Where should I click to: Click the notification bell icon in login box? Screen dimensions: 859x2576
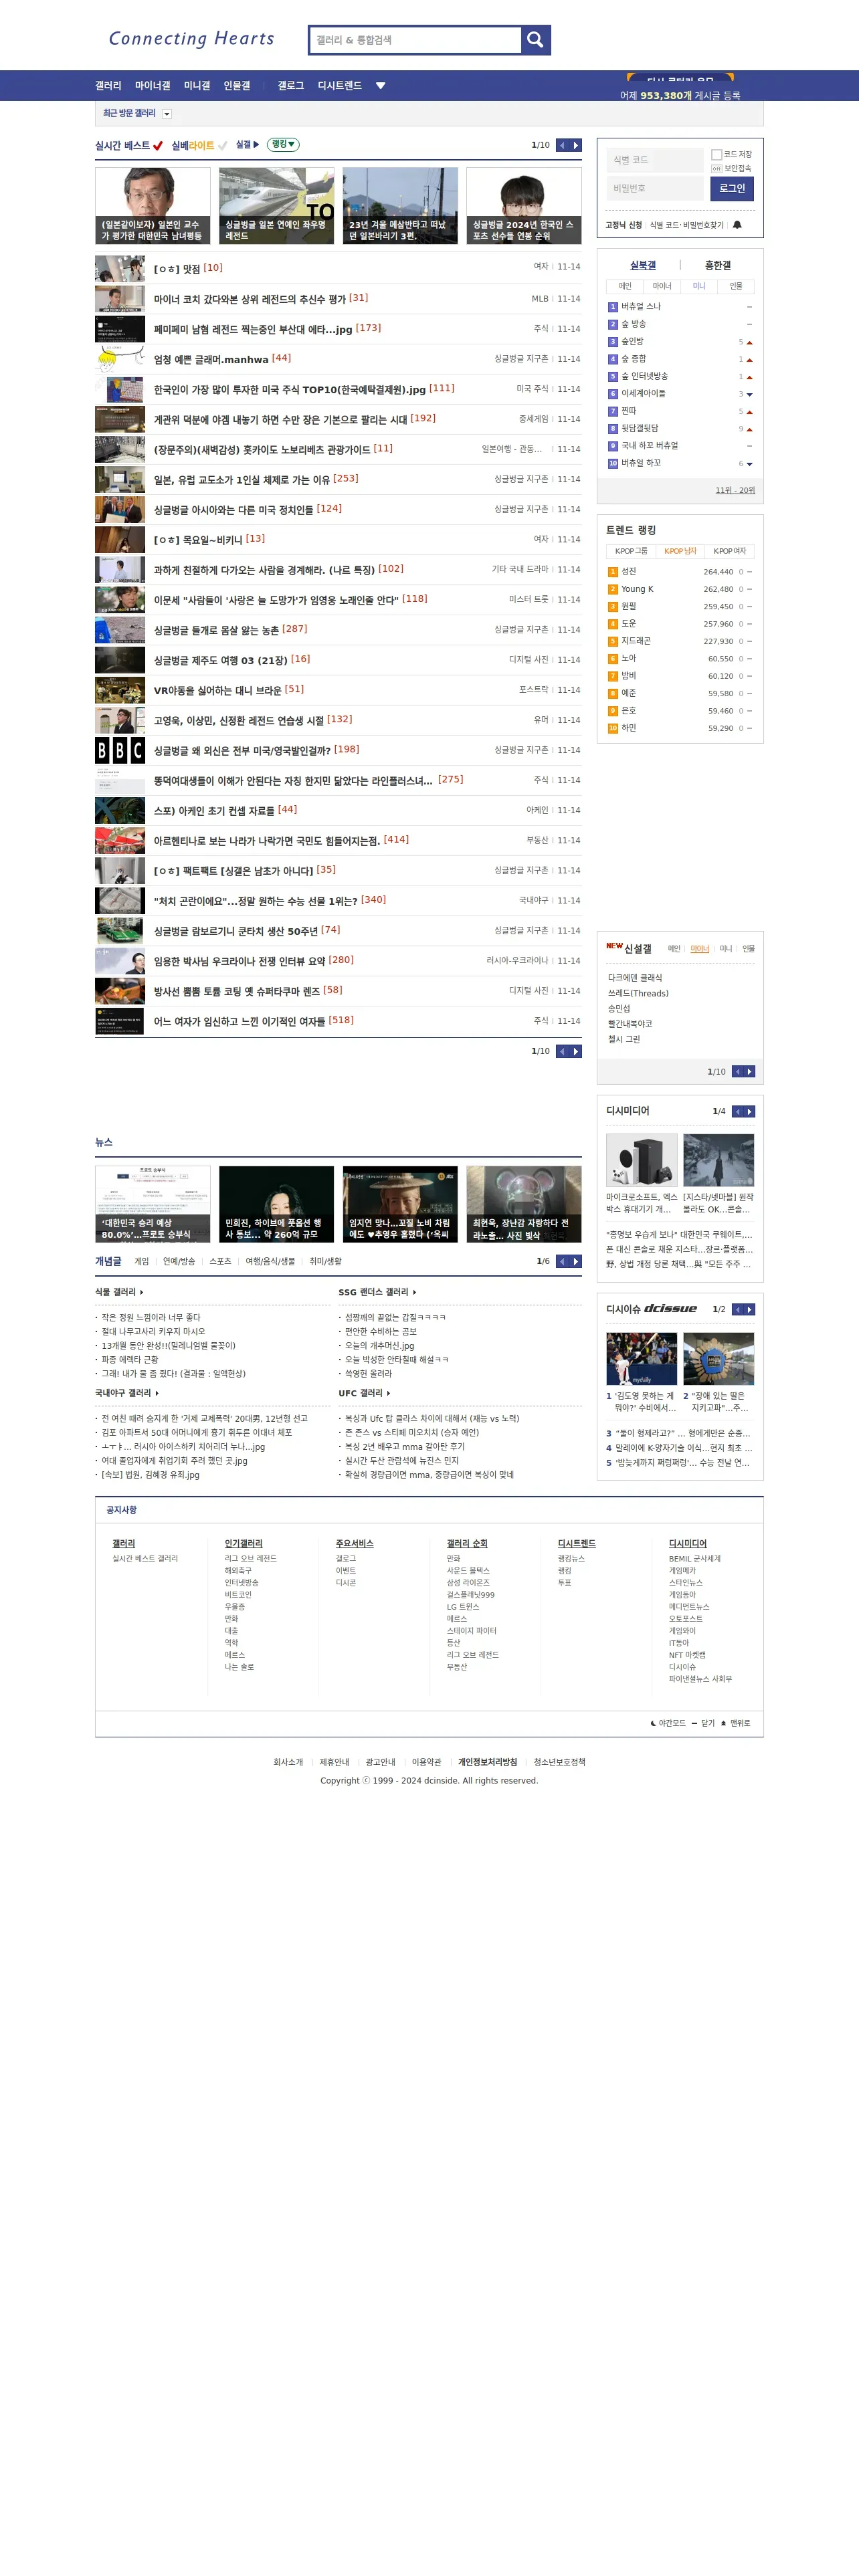[x=737, y=225]
